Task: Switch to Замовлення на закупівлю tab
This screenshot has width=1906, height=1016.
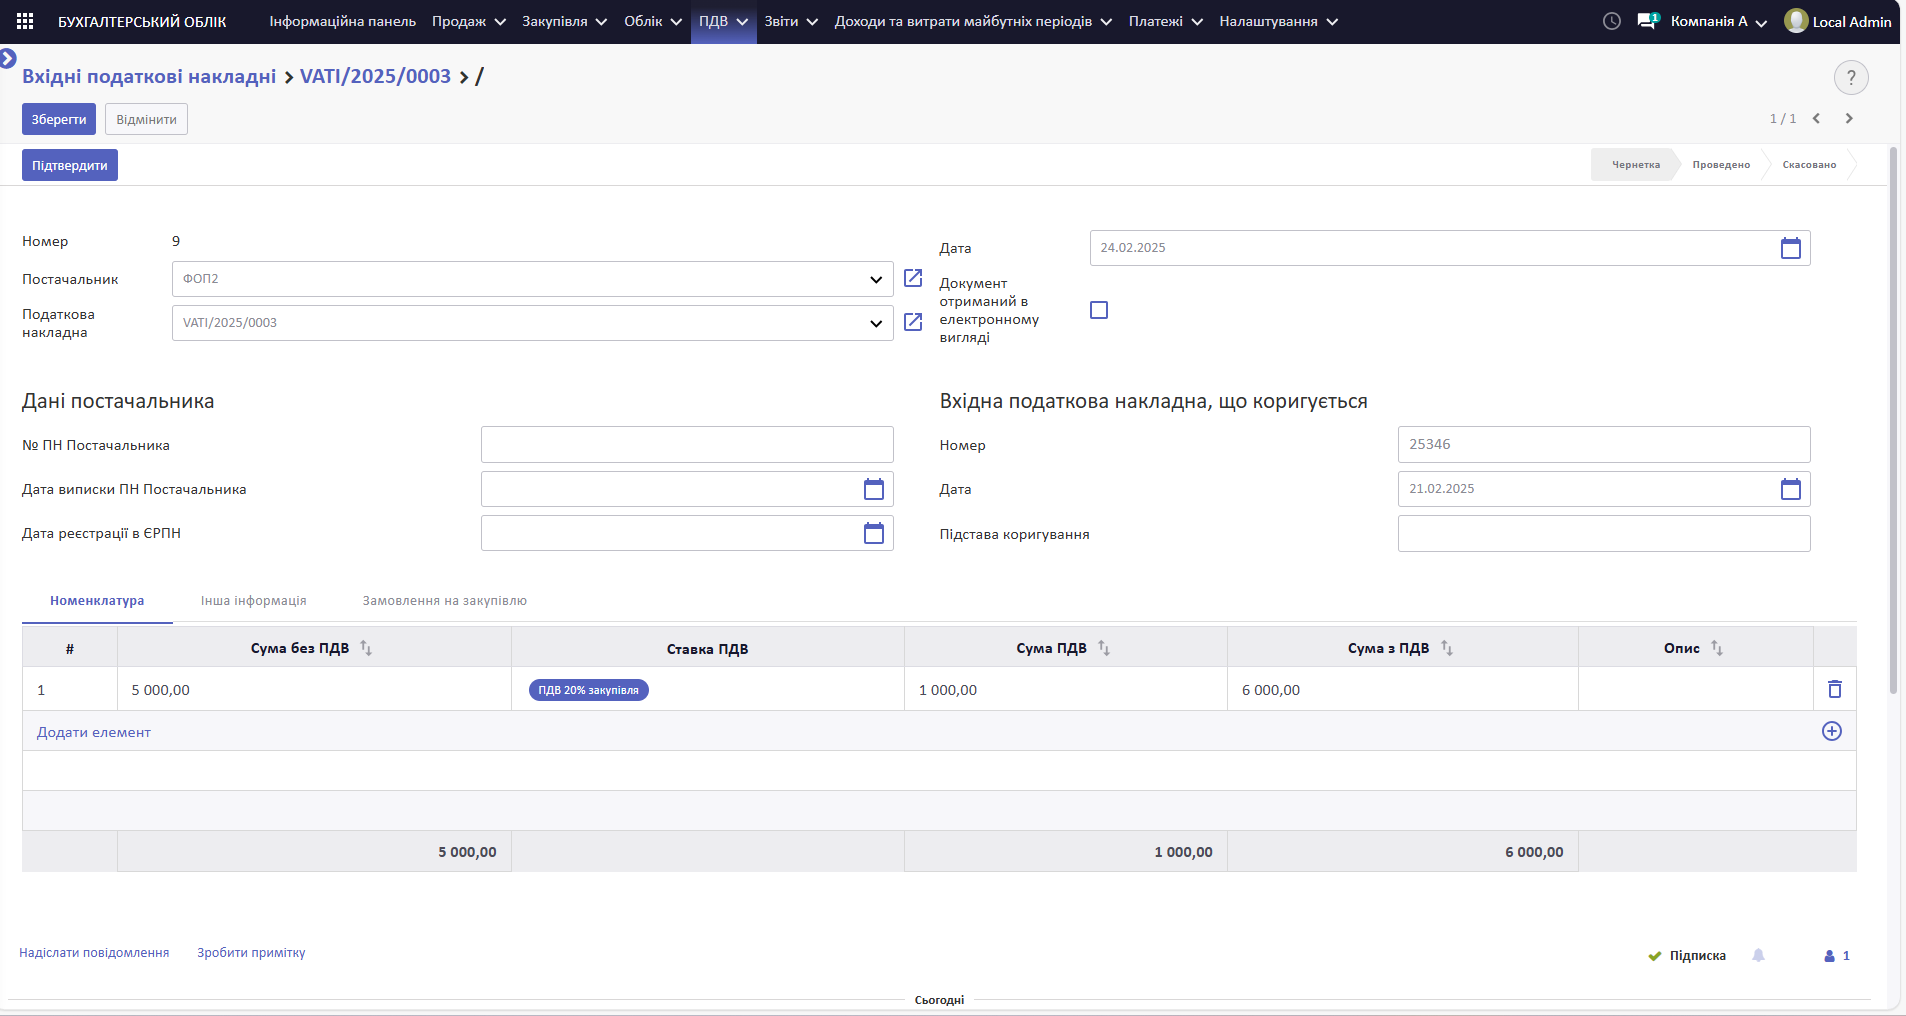Action: coord(445,601)
